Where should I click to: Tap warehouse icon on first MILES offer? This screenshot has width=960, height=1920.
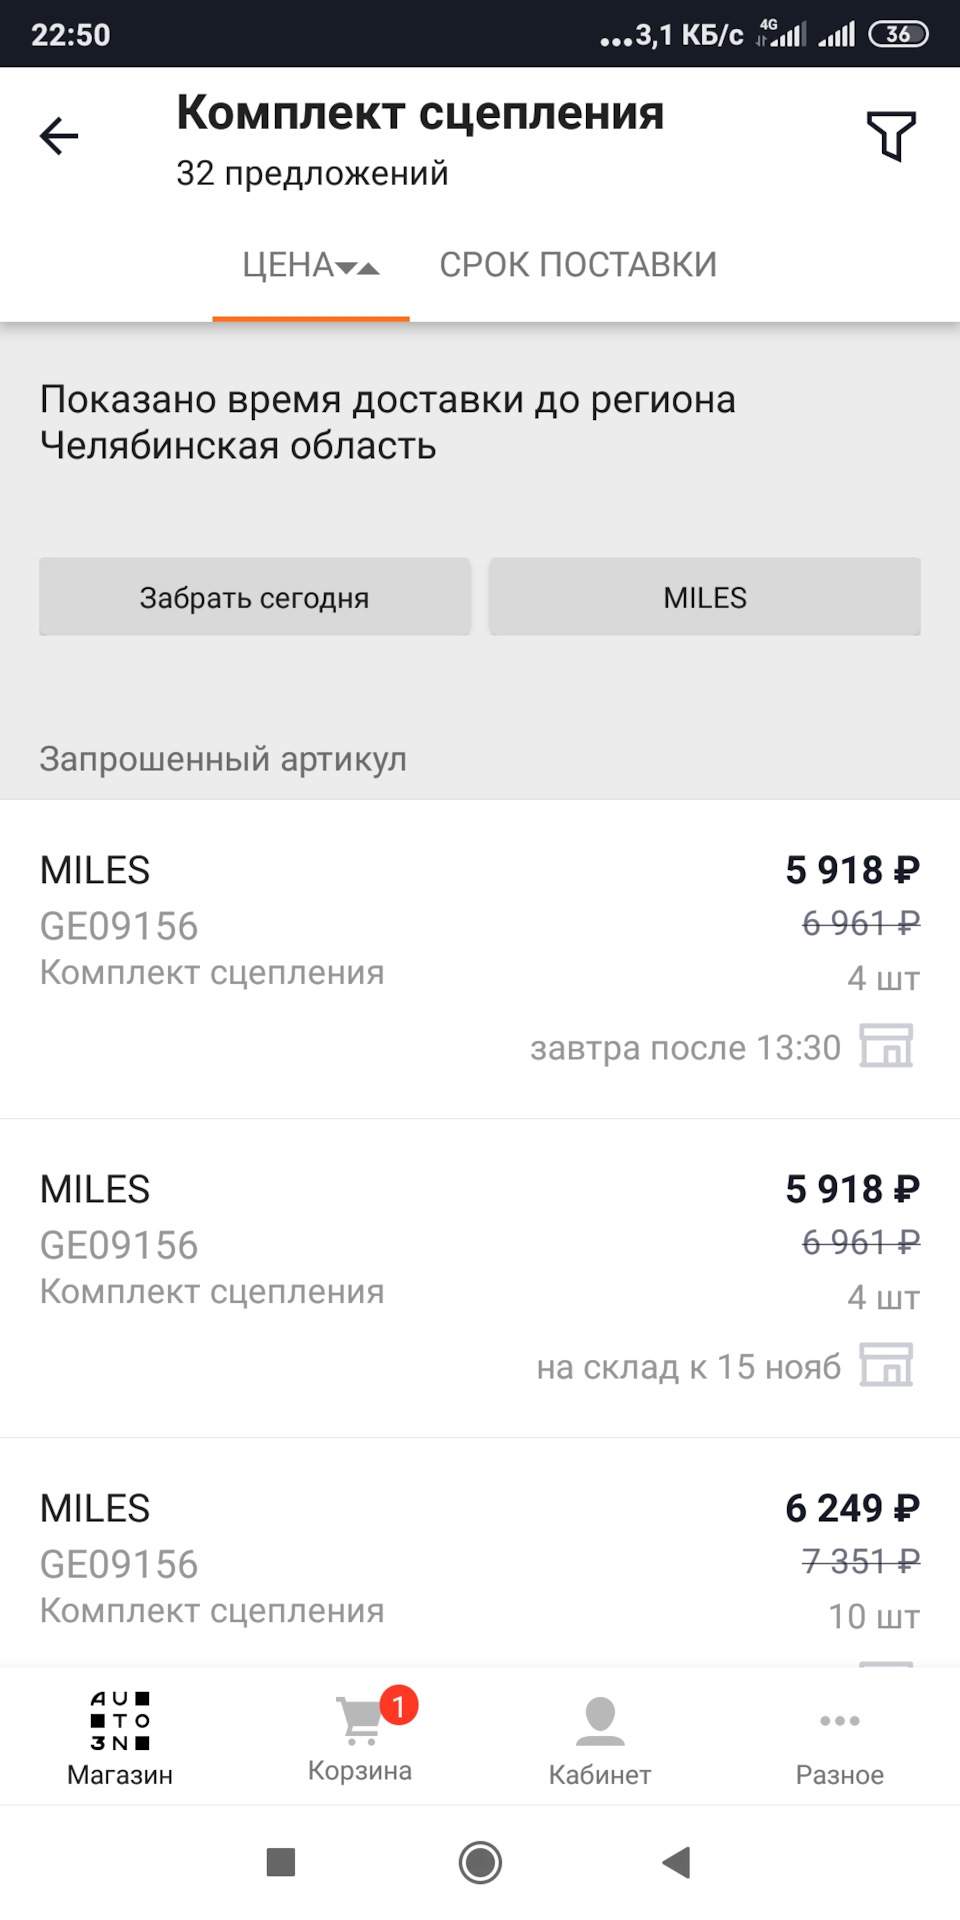[886, 1046]
